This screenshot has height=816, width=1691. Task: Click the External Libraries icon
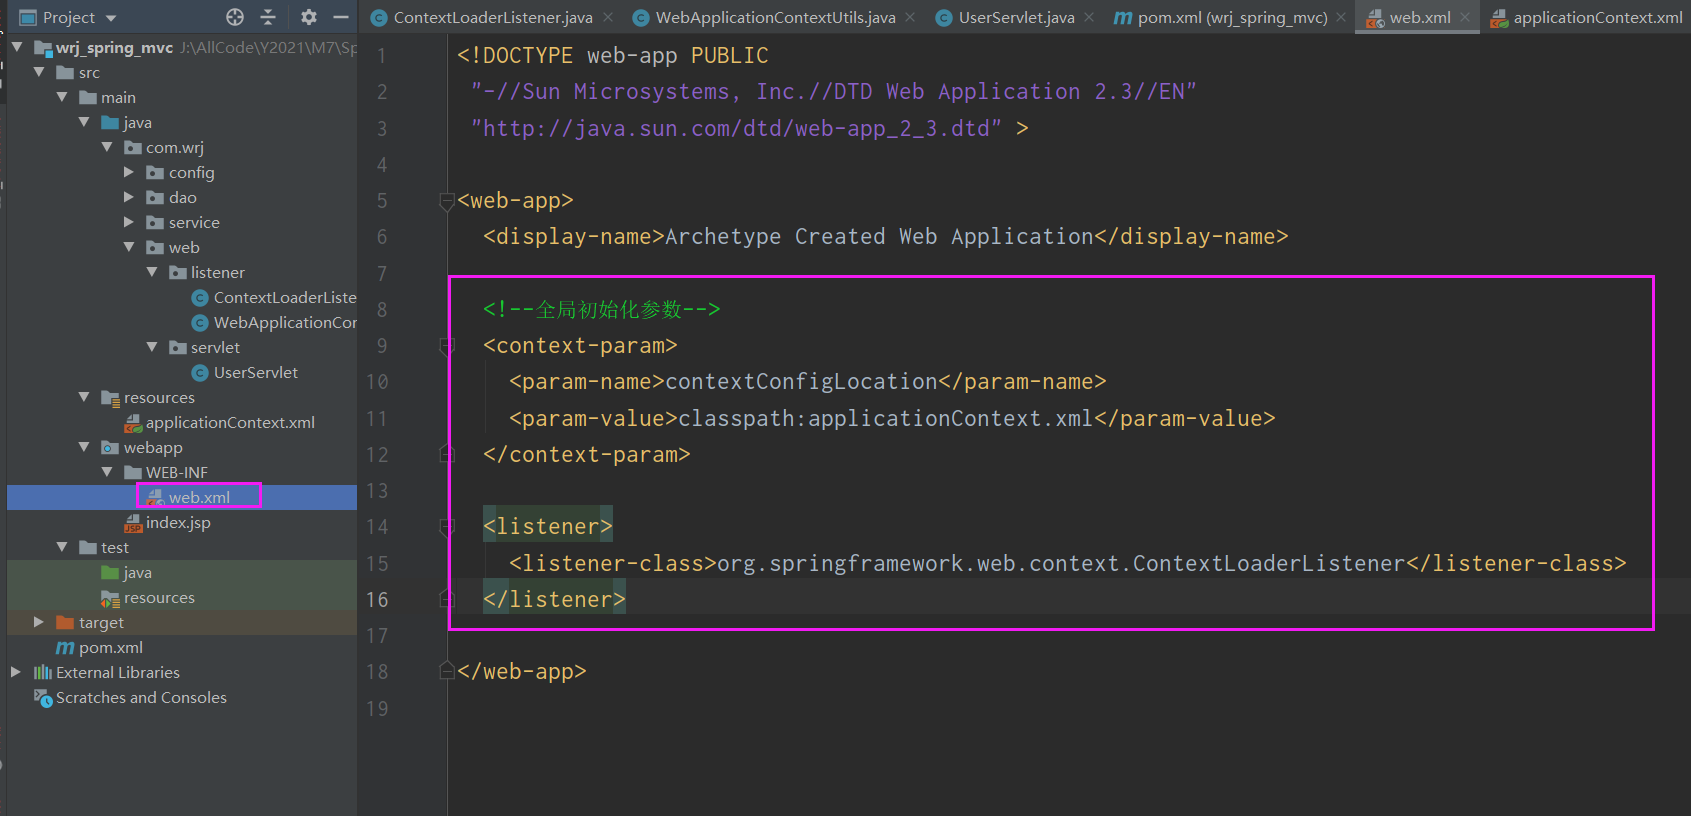[x=42, y=673]
